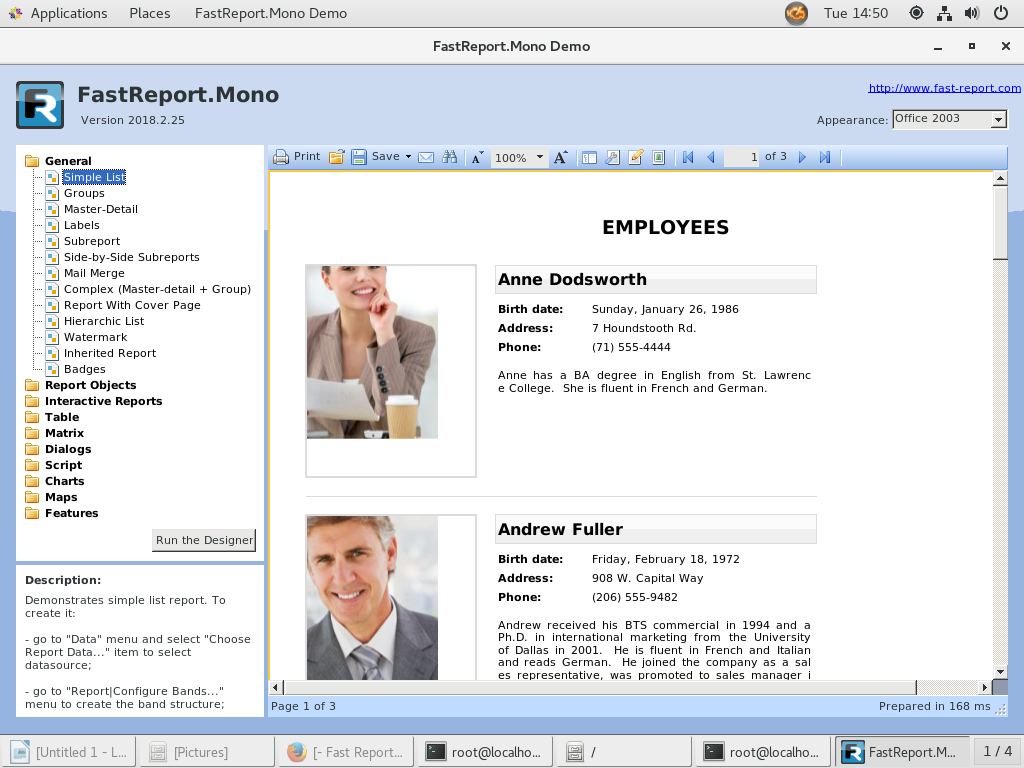Image resolution: width=1024 pixels, height=768 pixels.
Task: Open FastReport.Mono Demo top bar menu
Action: pos(270,13)
